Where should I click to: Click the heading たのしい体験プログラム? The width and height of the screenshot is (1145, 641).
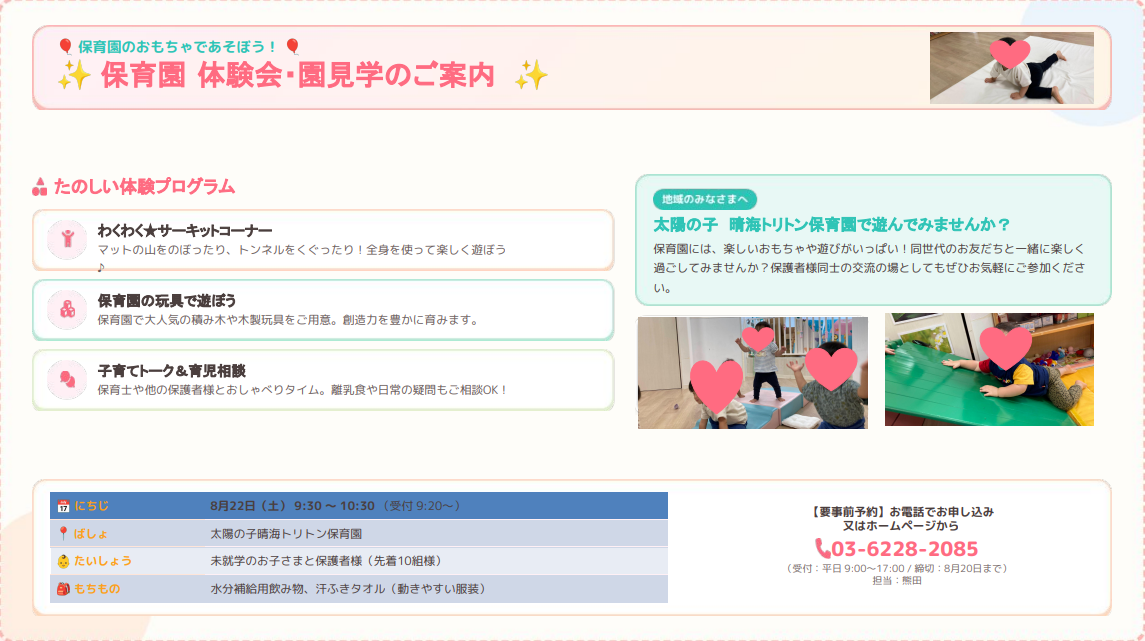pos(144,187)
